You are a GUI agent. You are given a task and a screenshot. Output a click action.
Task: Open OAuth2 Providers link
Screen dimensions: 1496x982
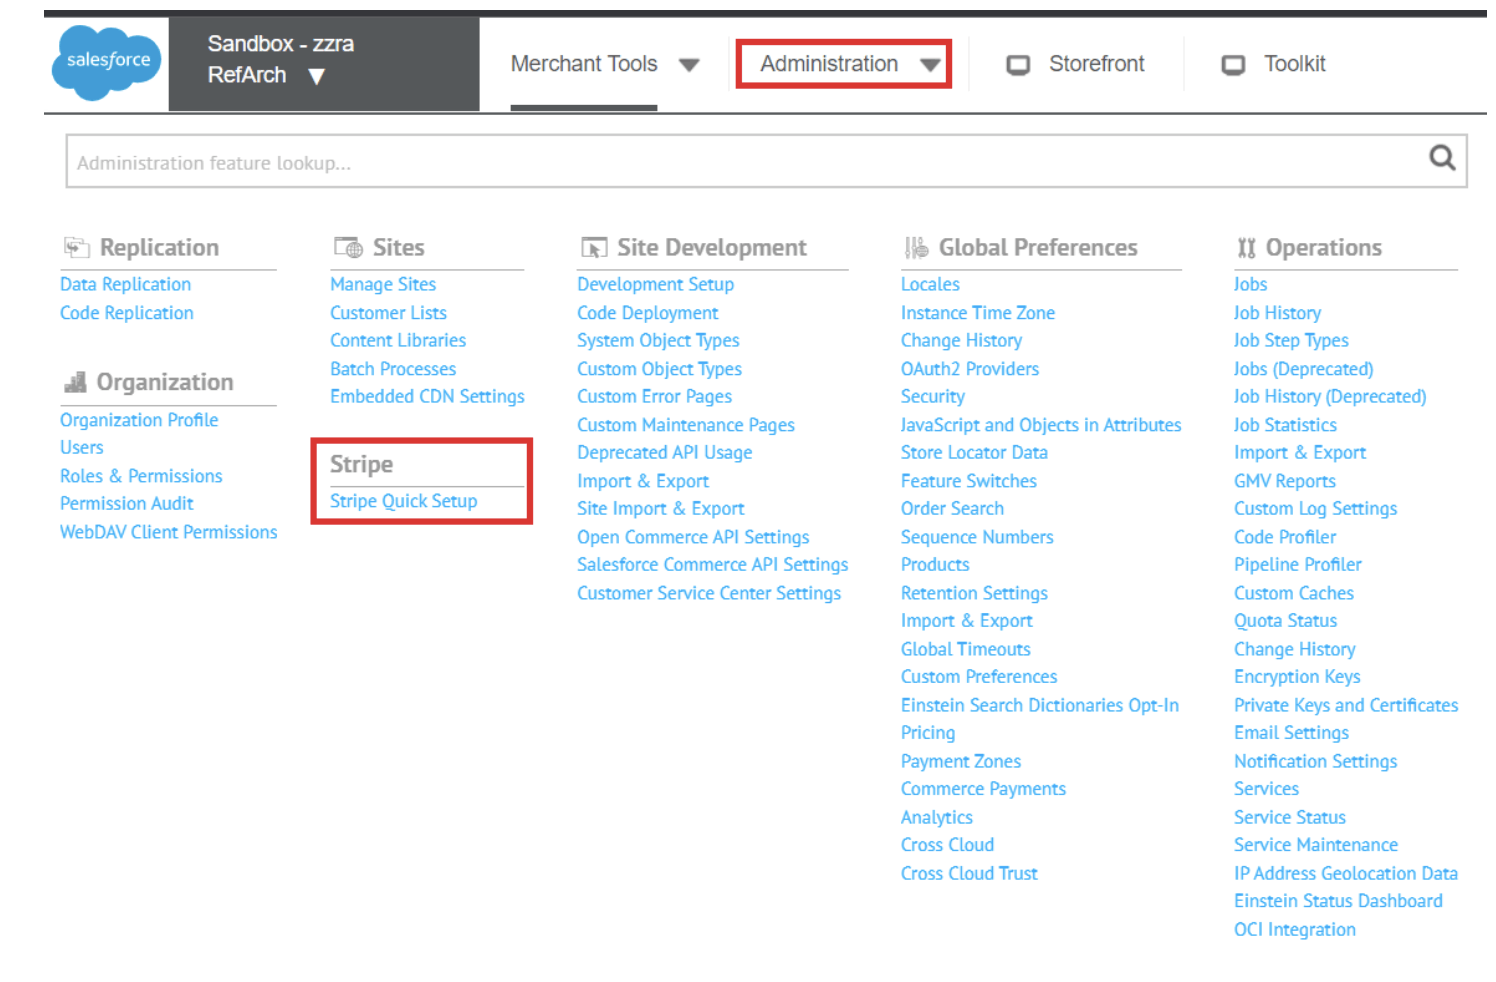click(970, 369)
